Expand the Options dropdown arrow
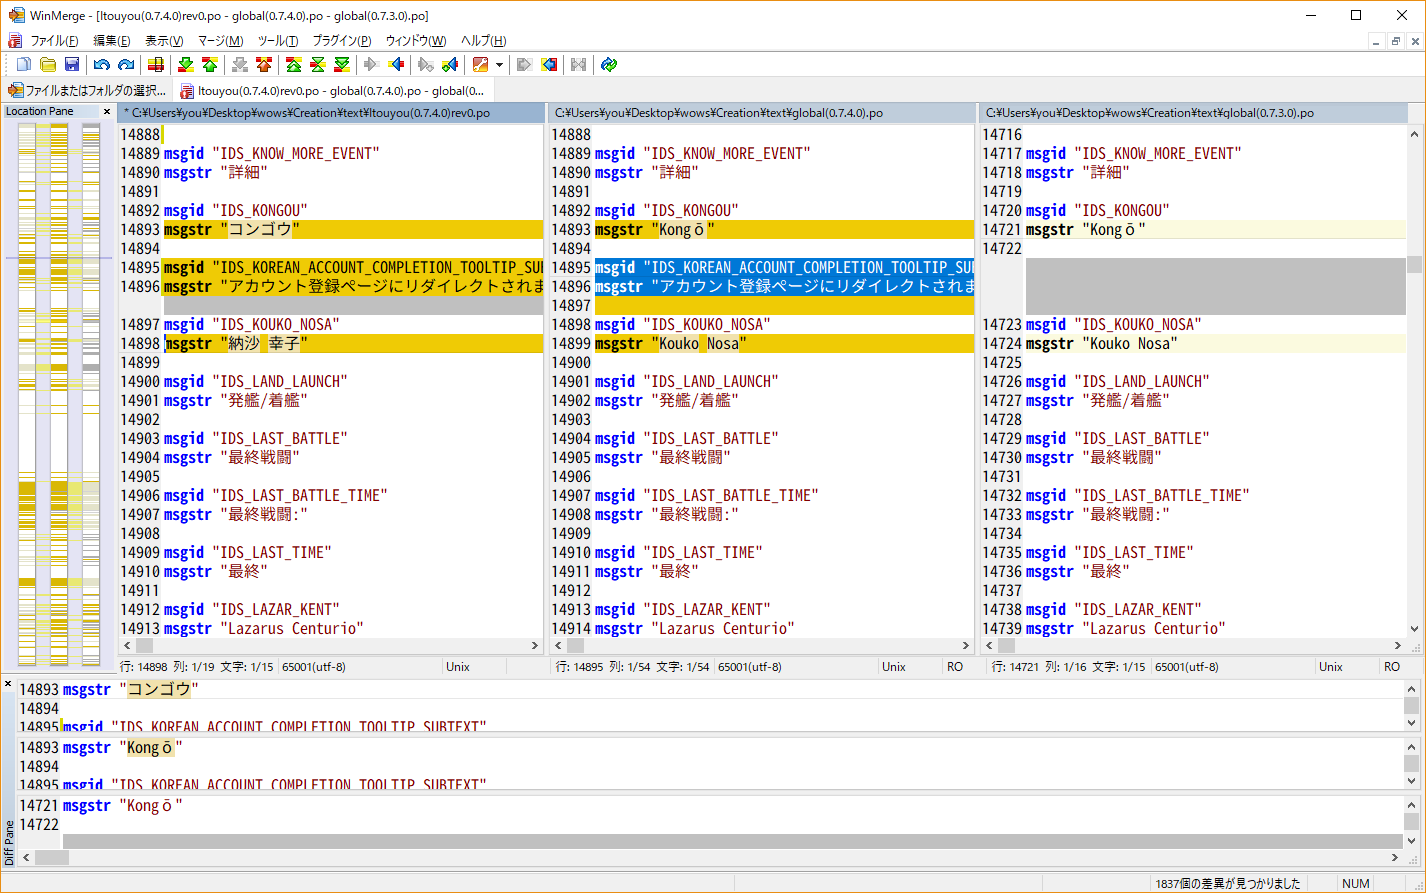The height and width of the screenshot is (893, 1426). (x=499, y=65)
